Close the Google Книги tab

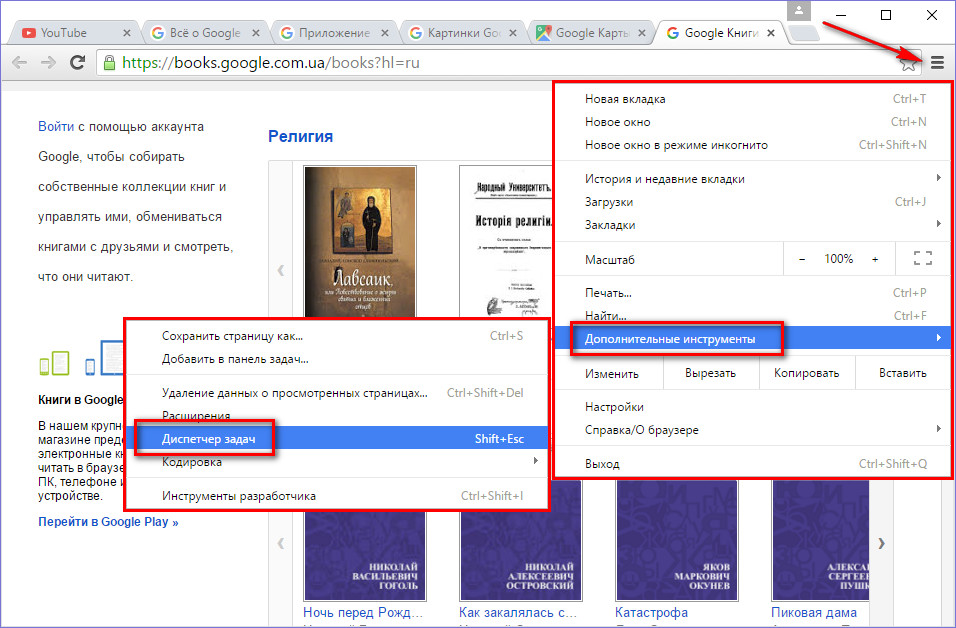[x=771, y=33]
